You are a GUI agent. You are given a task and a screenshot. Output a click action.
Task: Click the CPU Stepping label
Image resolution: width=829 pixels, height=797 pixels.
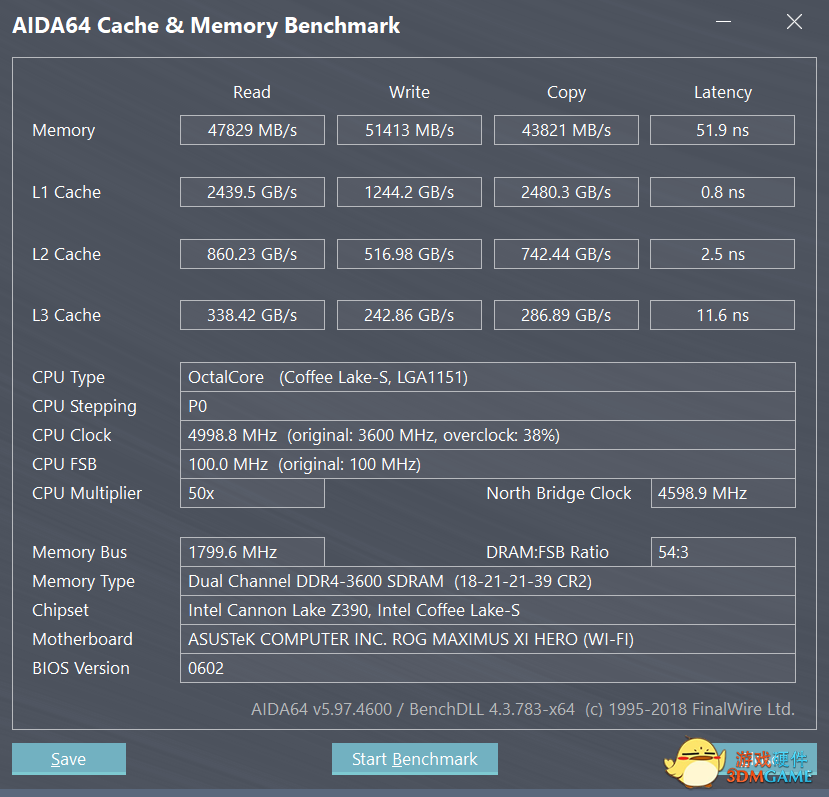tap(84, 407)
